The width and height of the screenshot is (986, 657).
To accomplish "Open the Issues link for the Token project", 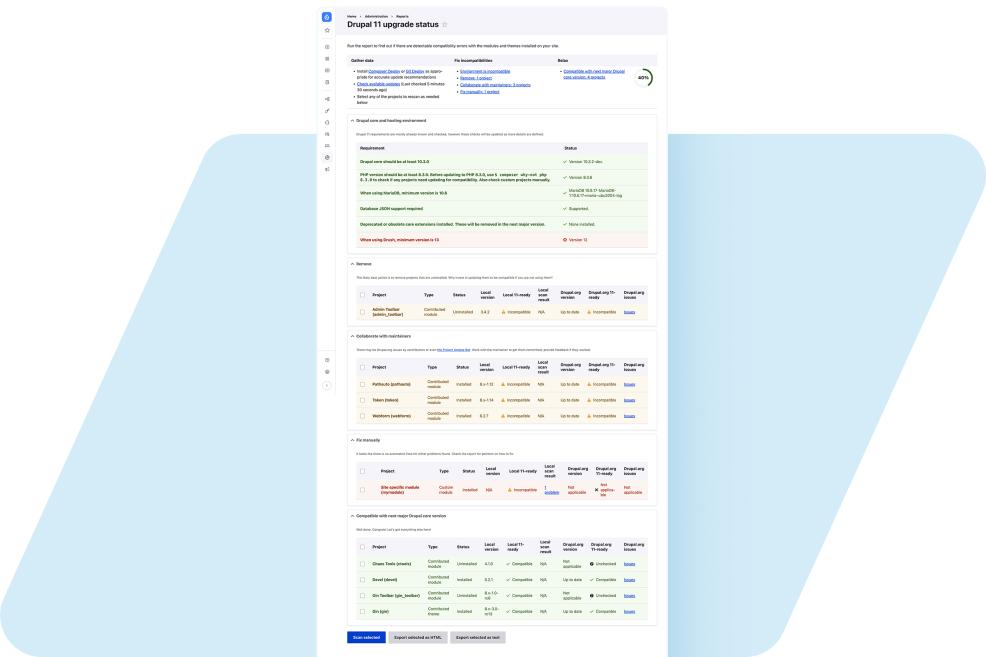I will pos(629,400).
